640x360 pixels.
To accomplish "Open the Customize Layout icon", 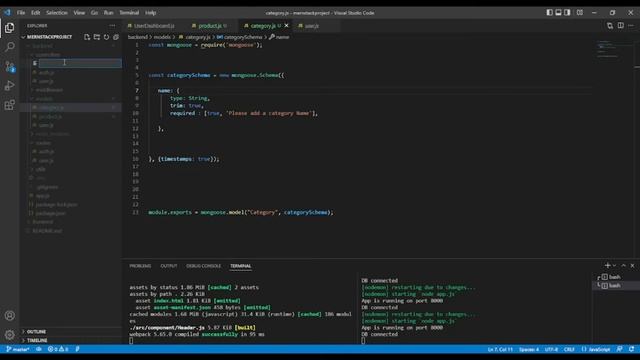I will click(x=580, y=13).
